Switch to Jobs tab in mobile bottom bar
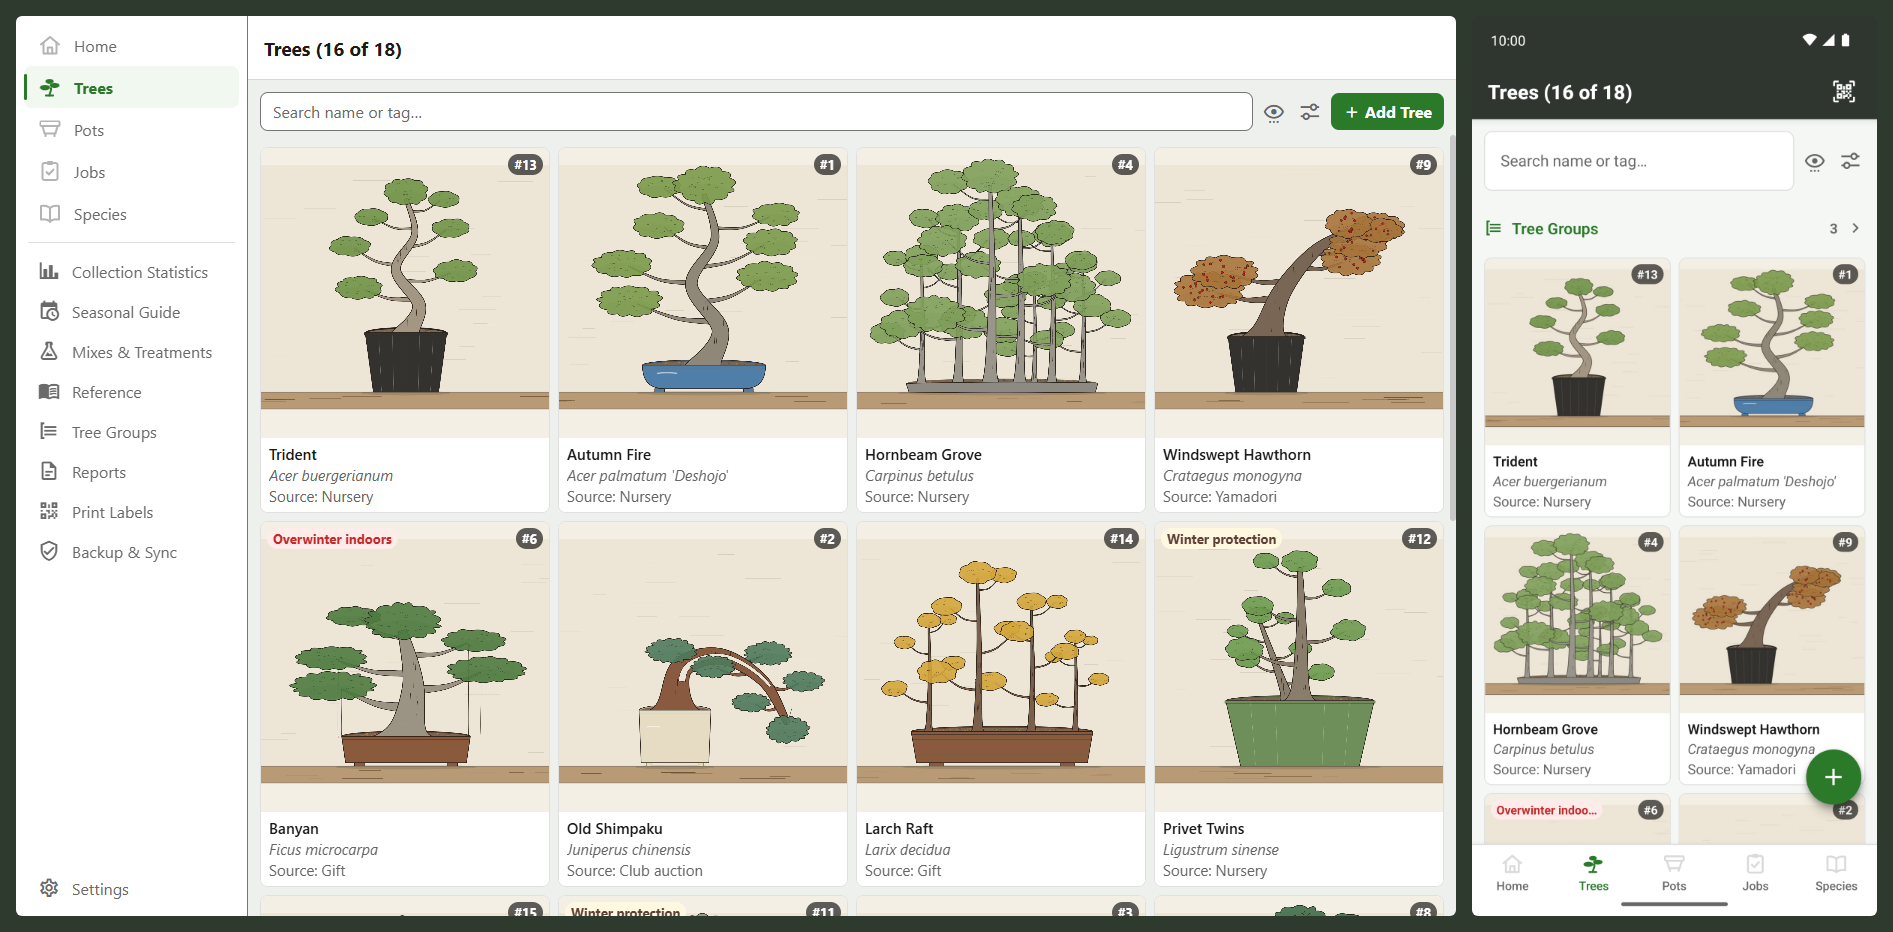 tap(1755, 873)
